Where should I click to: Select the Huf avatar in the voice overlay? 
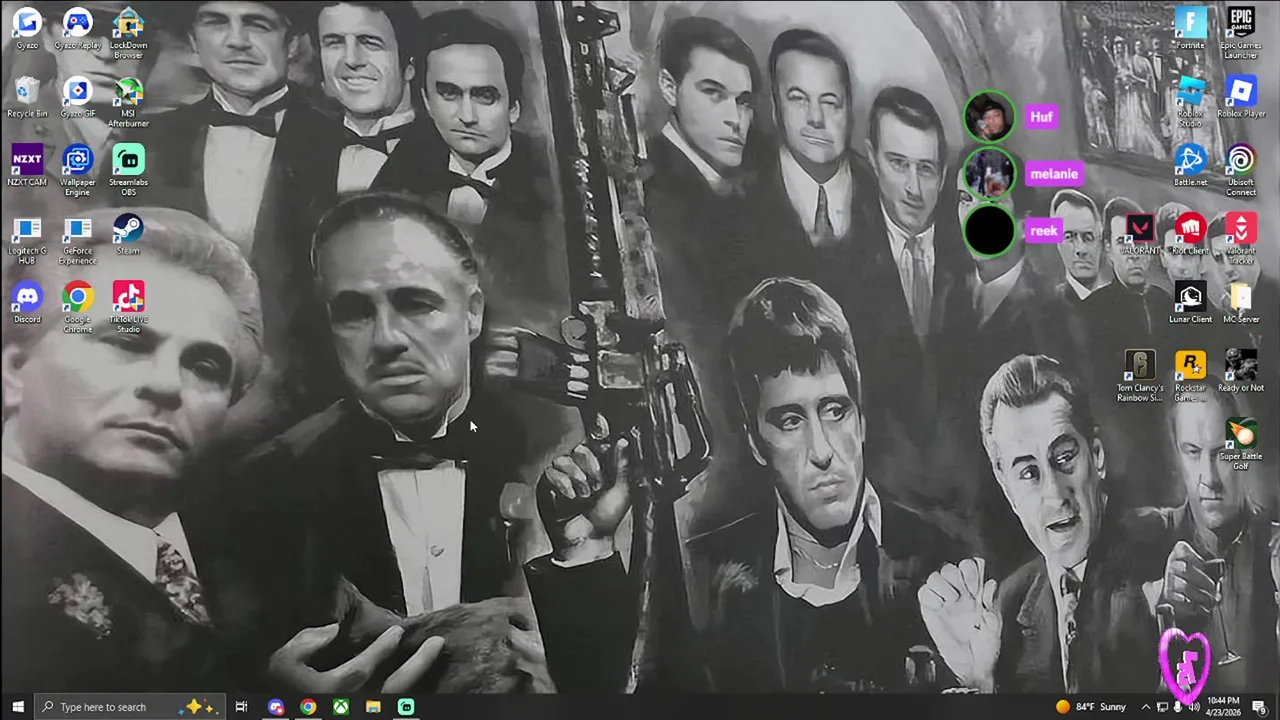click(x=989, y=117)
